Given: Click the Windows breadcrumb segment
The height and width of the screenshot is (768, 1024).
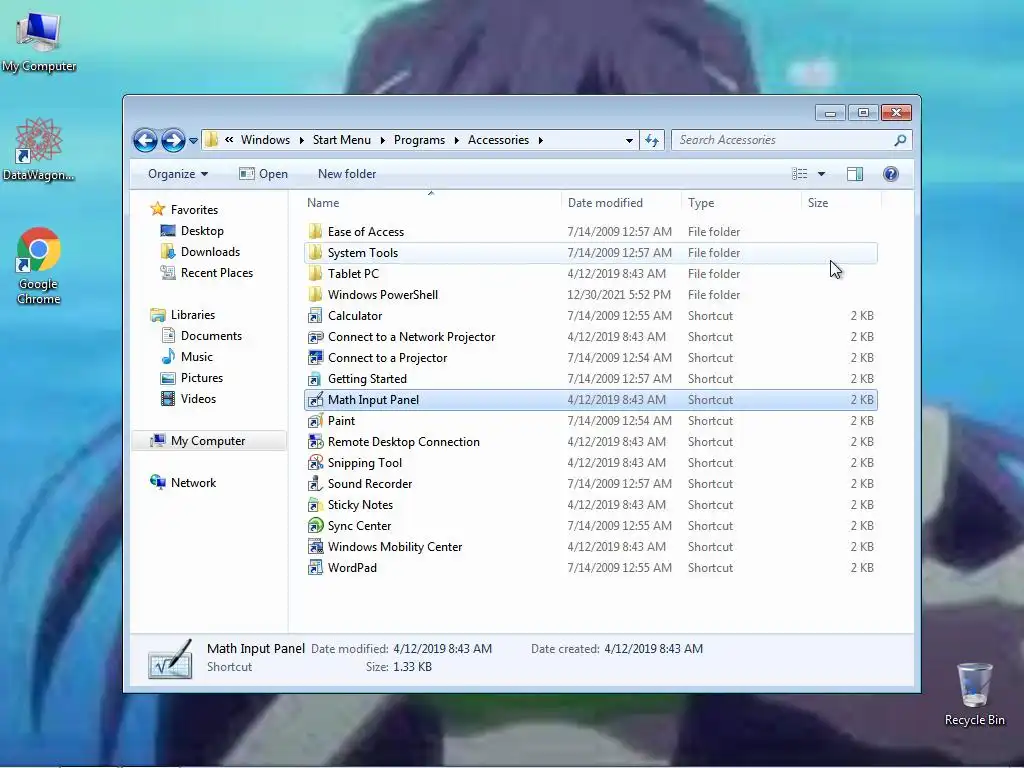Looking at the screenshot, I should pos(265,140).
